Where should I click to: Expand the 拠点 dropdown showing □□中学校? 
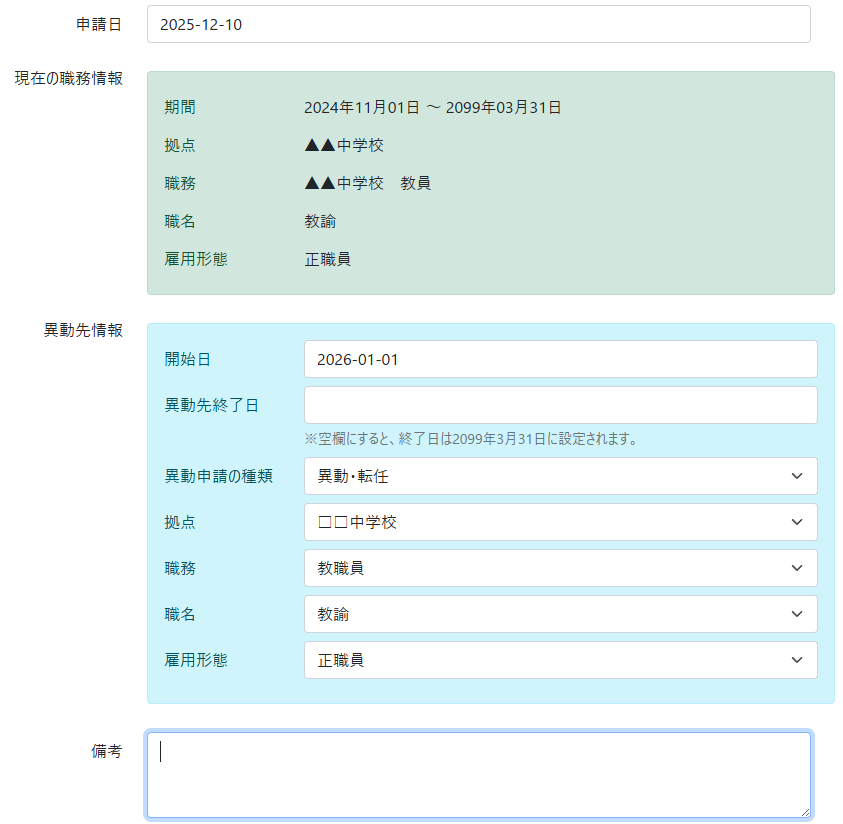point(560,522)
